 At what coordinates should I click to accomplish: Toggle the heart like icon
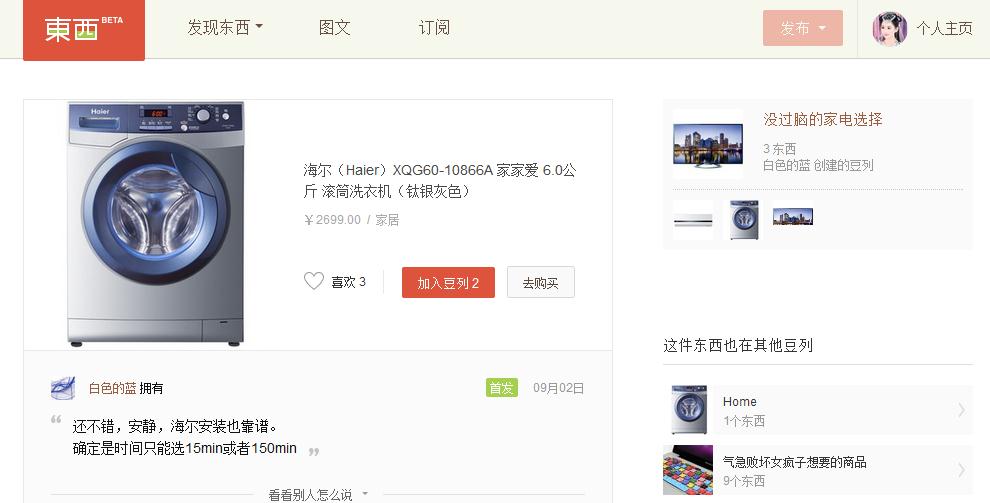point(314,281)
